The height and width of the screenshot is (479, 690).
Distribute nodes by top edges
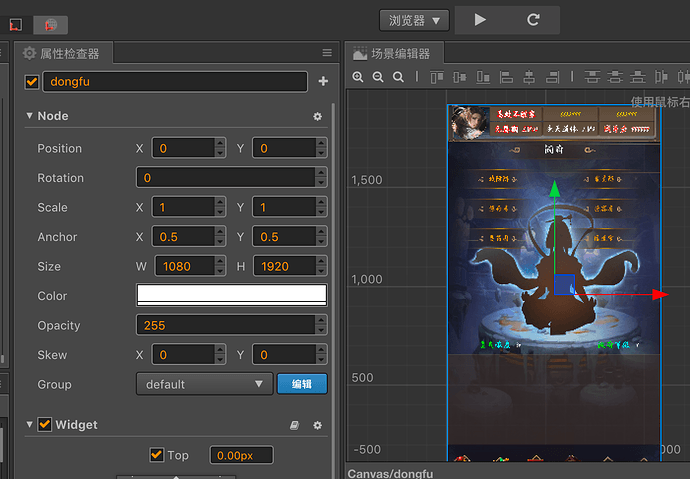(x=592, y=77)
